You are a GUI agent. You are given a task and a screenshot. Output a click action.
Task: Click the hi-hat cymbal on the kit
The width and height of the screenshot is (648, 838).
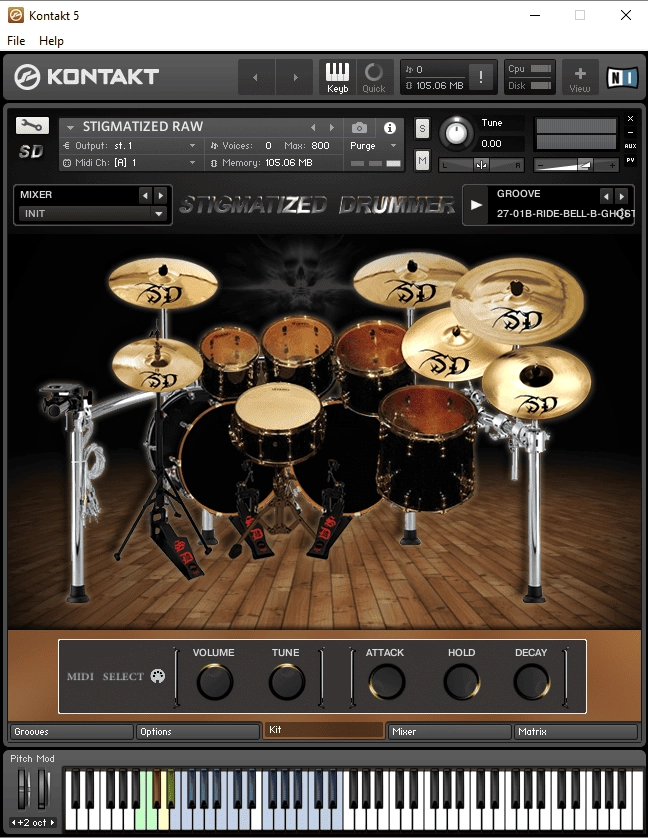point(157,364)
